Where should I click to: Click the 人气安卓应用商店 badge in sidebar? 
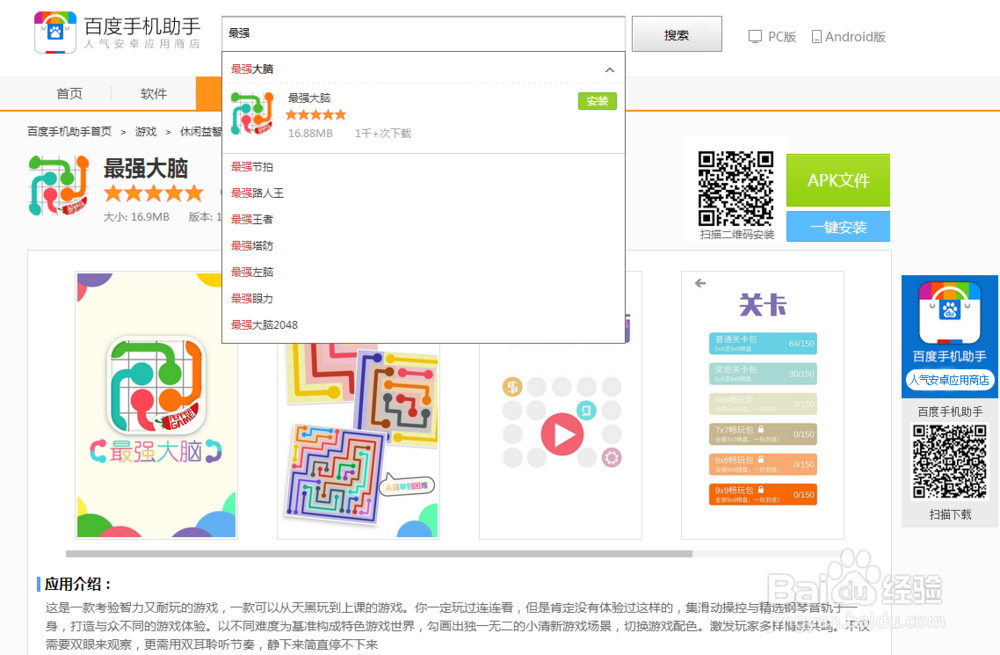click(949, 380)
